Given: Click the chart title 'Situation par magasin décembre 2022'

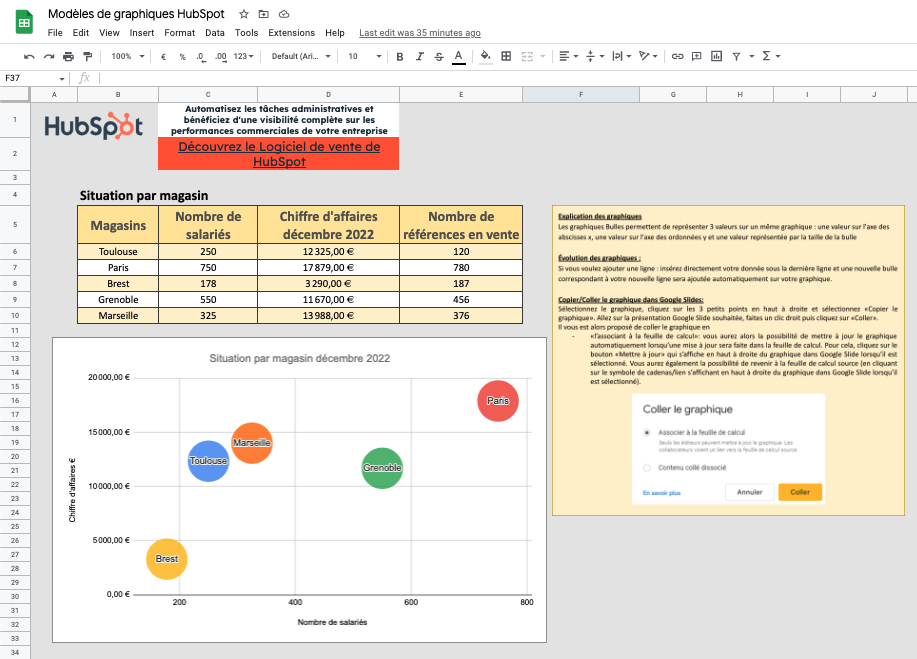Looking at the screenshot, I should pos(299,358).
